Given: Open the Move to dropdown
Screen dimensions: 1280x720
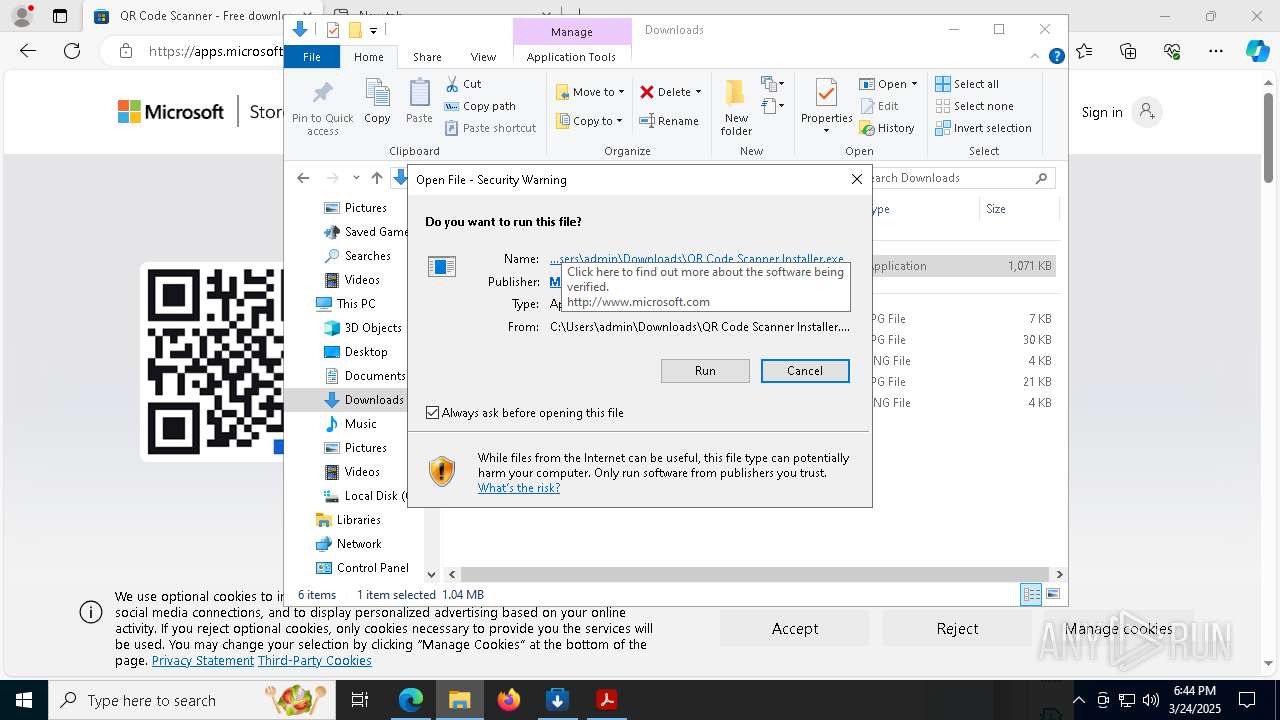Looking at the screenshot, I should 591,92.
